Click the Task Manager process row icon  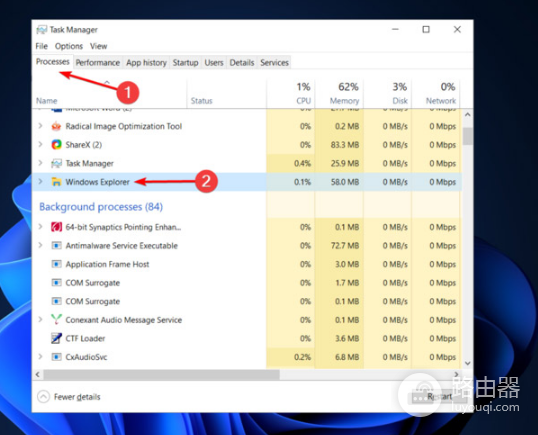pos(56,163)
